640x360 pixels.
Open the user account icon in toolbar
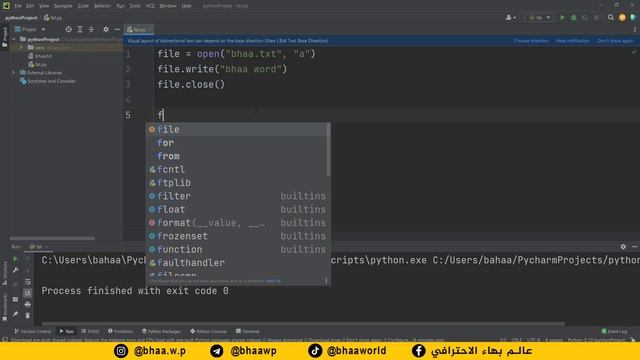(511, 18)
